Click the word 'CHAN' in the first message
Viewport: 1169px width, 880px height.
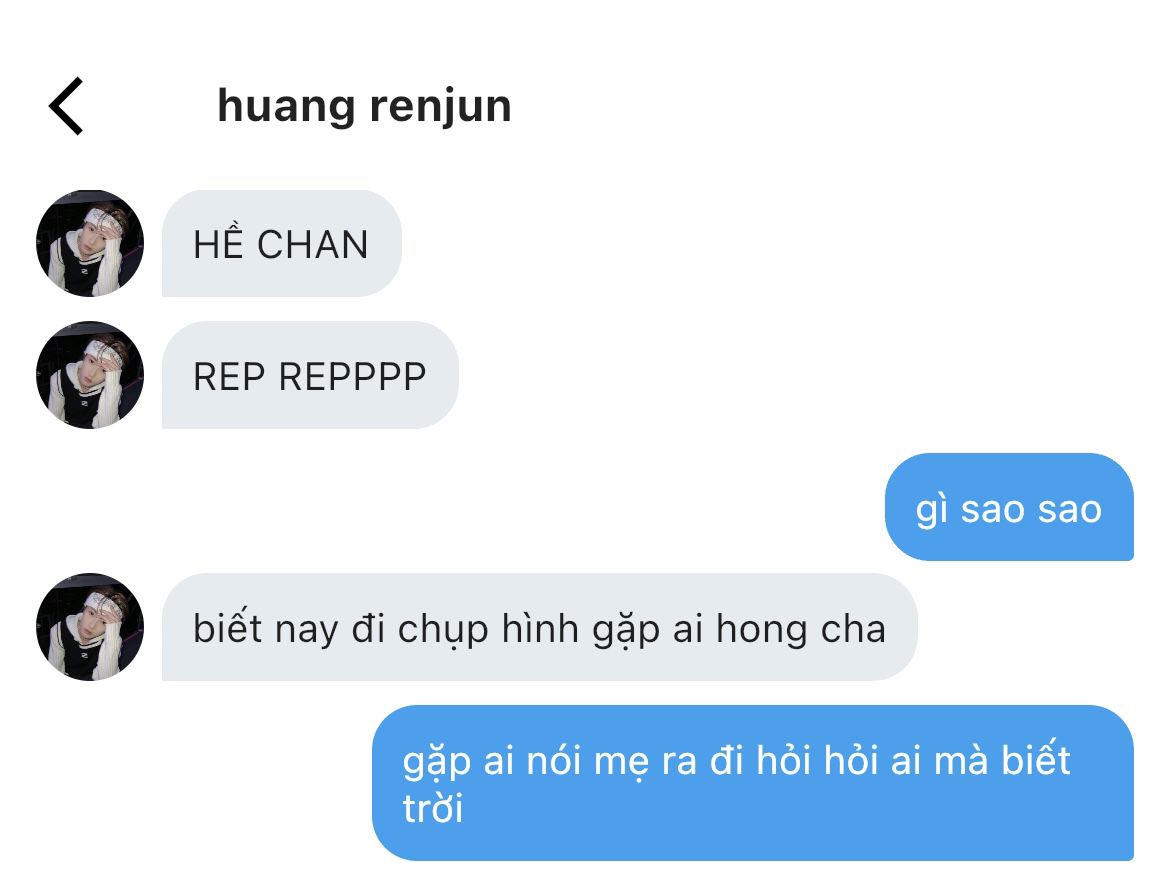coord(313,245)
